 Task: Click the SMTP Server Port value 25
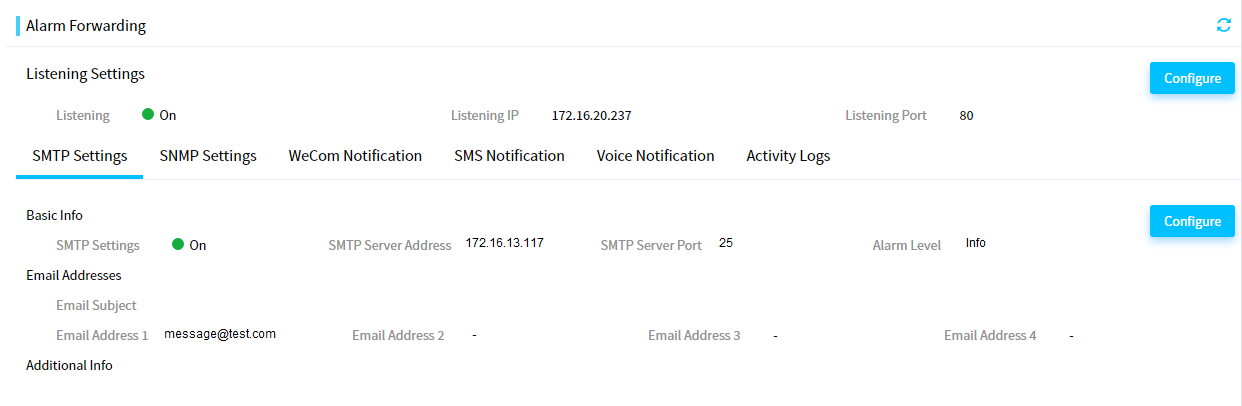click(726, 243)
